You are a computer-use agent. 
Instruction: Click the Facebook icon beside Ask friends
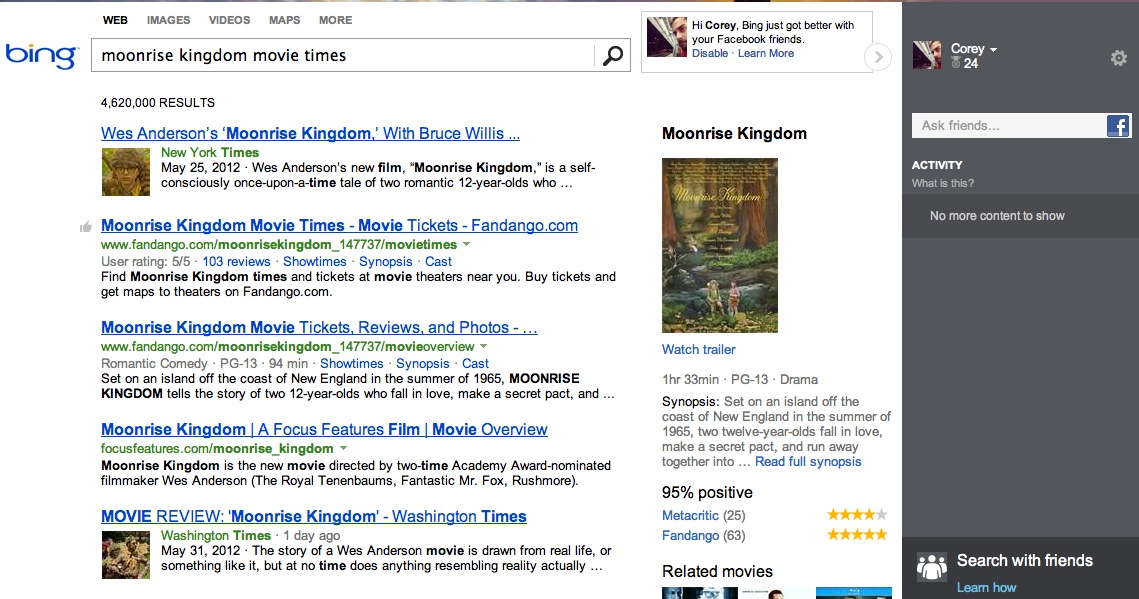click(1118, 126)
